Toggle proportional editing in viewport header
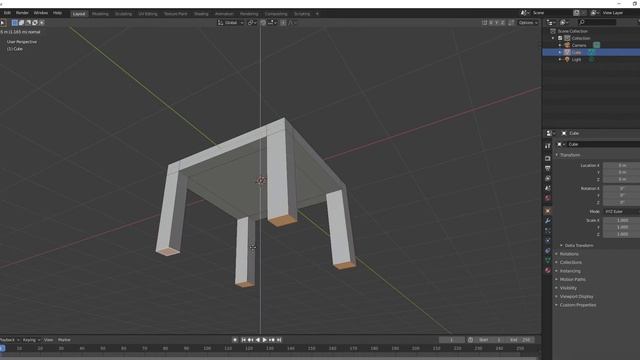 coord(283,22)
